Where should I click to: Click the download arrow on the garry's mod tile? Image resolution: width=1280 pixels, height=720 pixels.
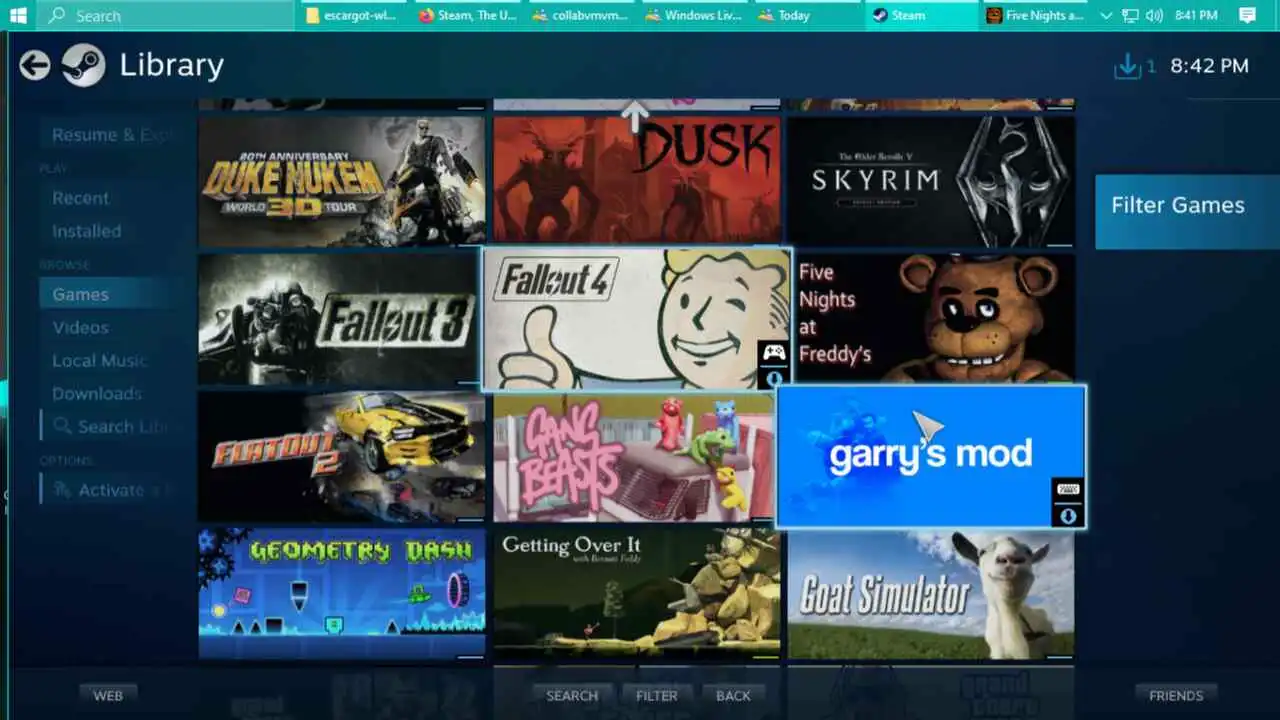point(1067,516)
